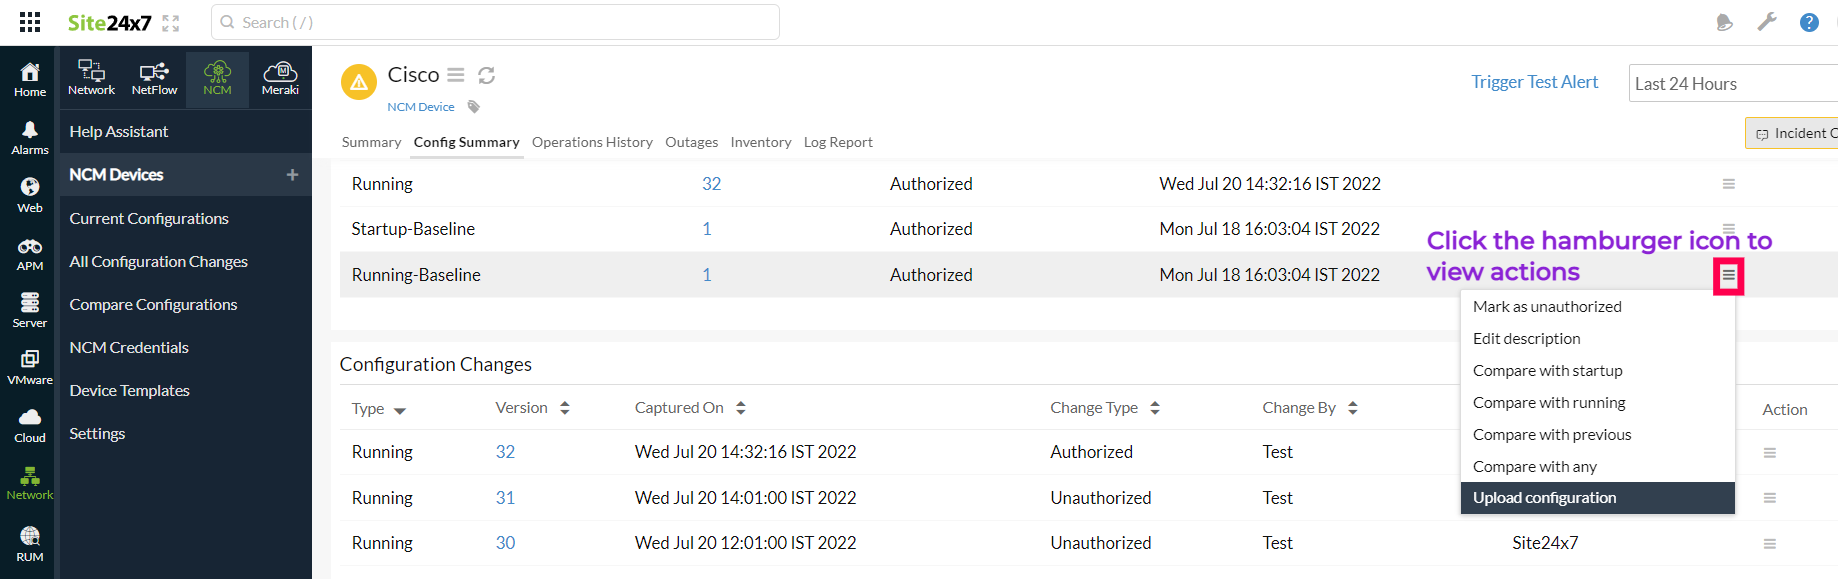The width and height of the screenshot is (1838, 579).
Task: Open the apps grid launcher icon
Action: click(30, 22)
